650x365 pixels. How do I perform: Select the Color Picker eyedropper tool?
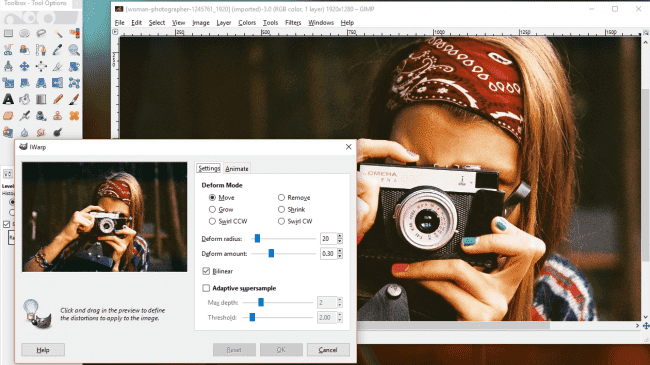point(57,50)
